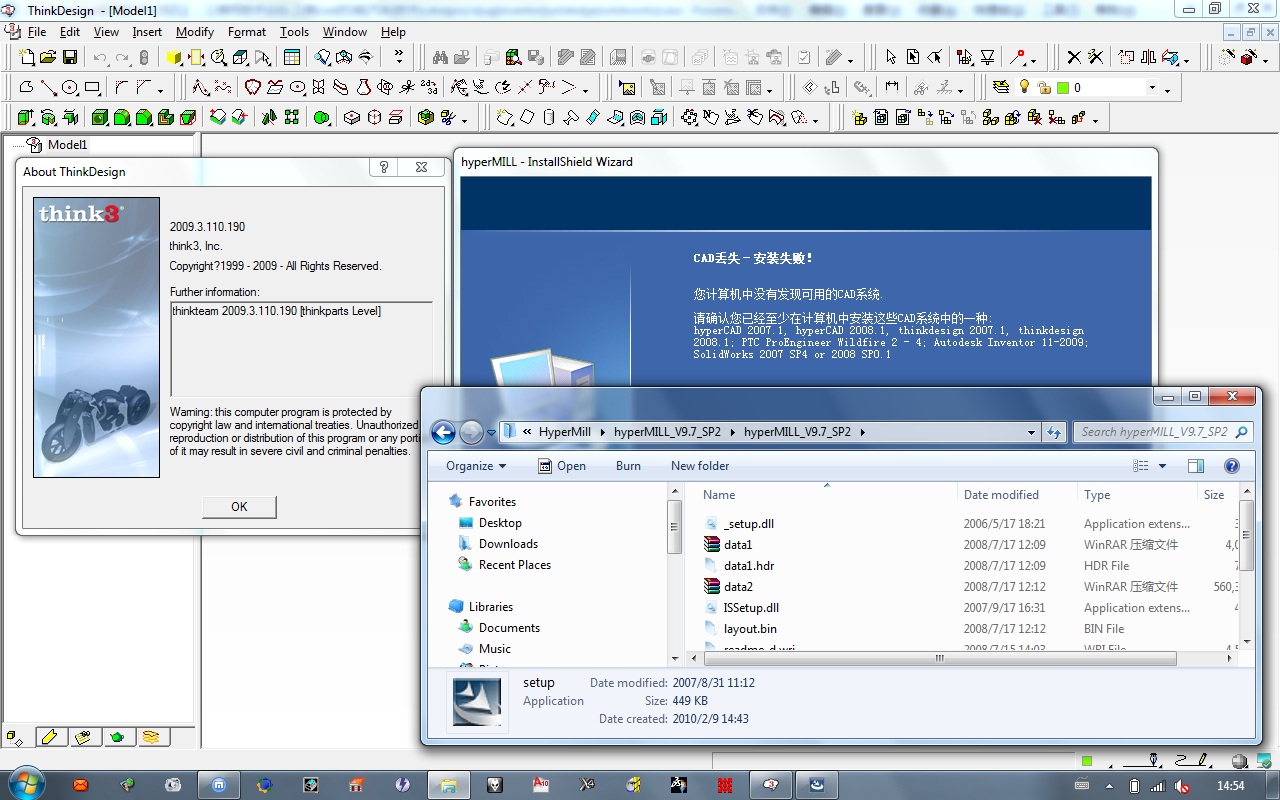Toggle the layer padlock lock icon
This screenshot has height=800, width=1280.
pyautogui.click(x=1044, y=88)
